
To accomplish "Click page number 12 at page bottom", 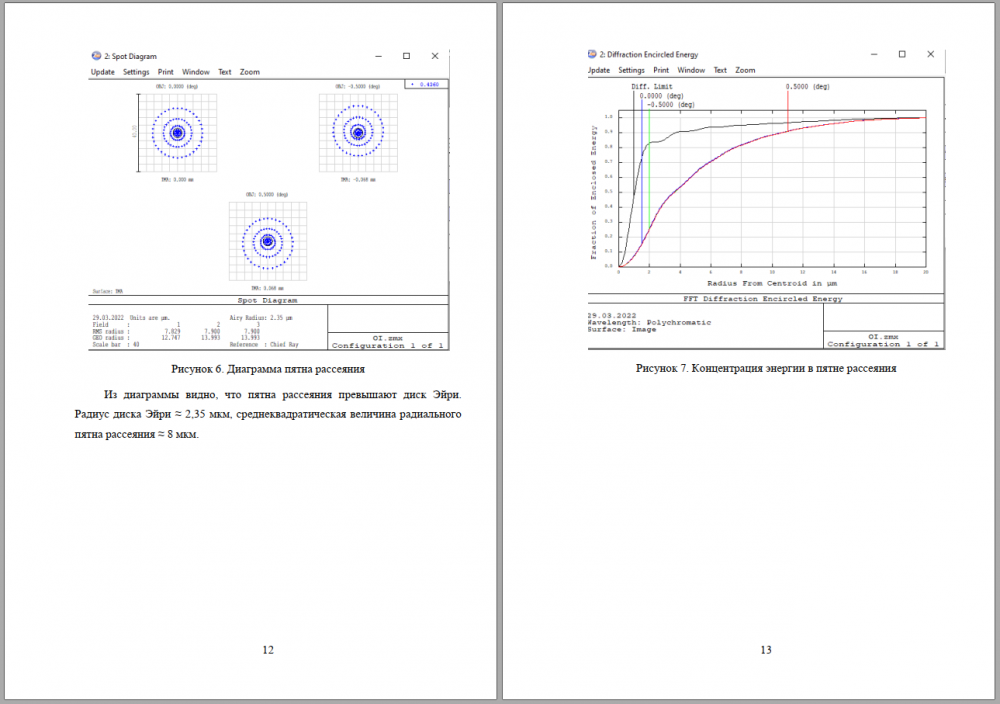I will (268, 650).
